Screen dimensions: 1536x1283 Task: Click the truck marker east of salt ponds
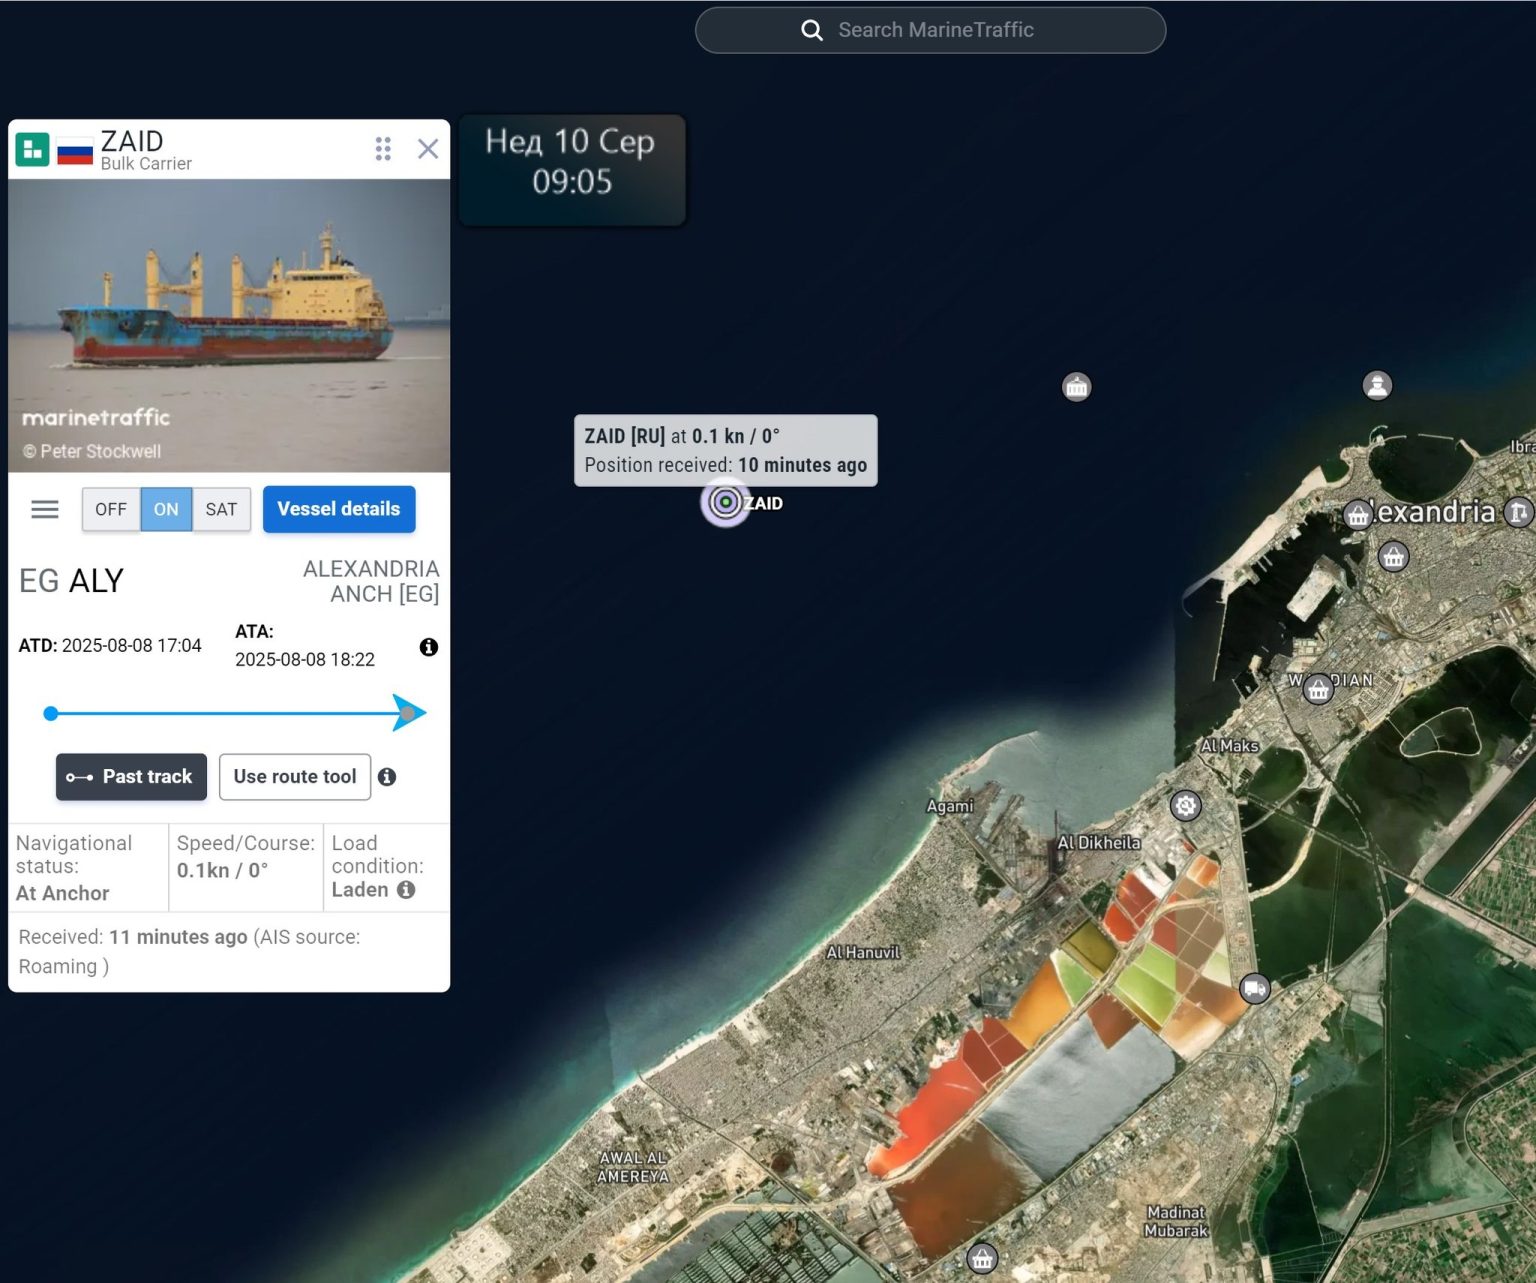pos(1255,989)
